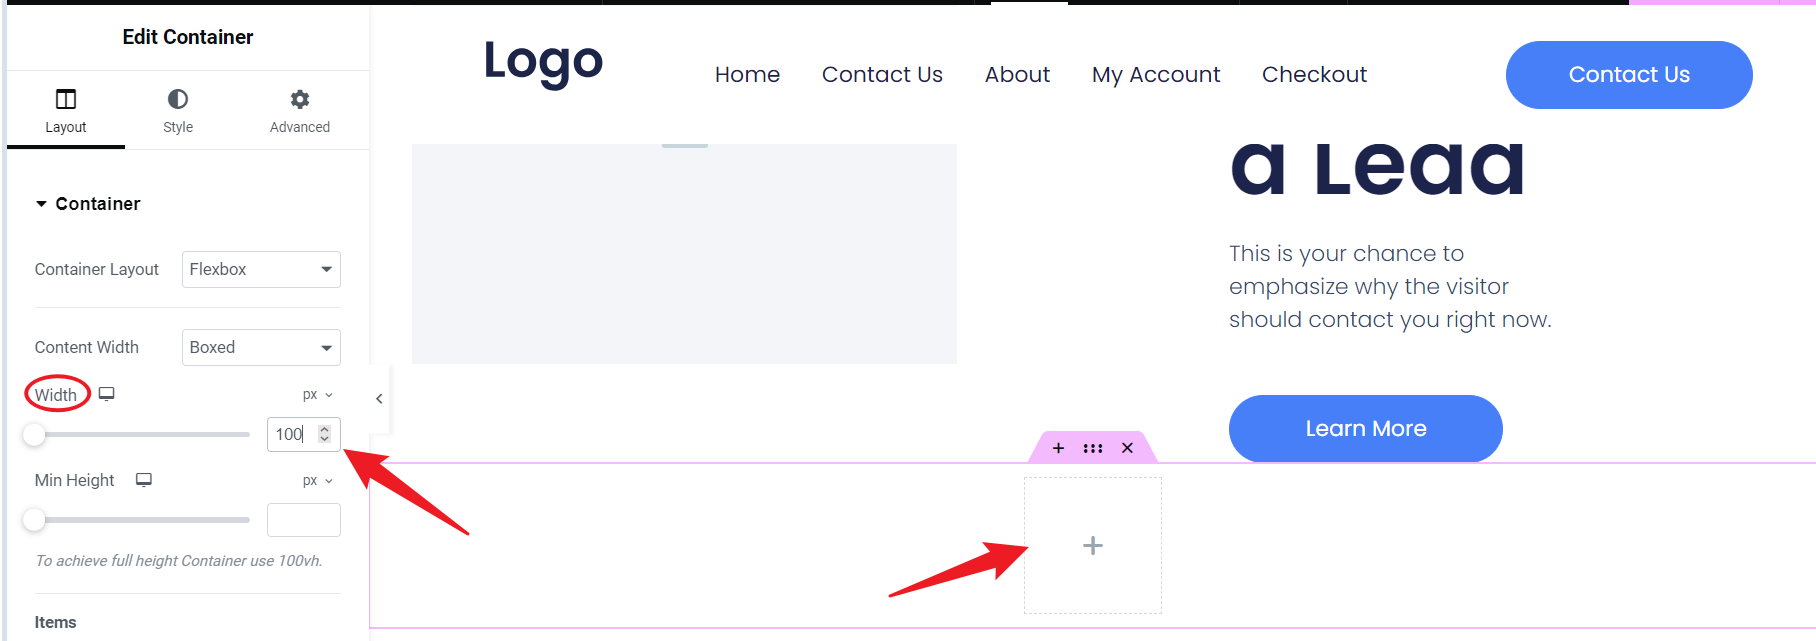Change the Min Height unit from px
The image size is (1816, 641).
click(317, 481)
